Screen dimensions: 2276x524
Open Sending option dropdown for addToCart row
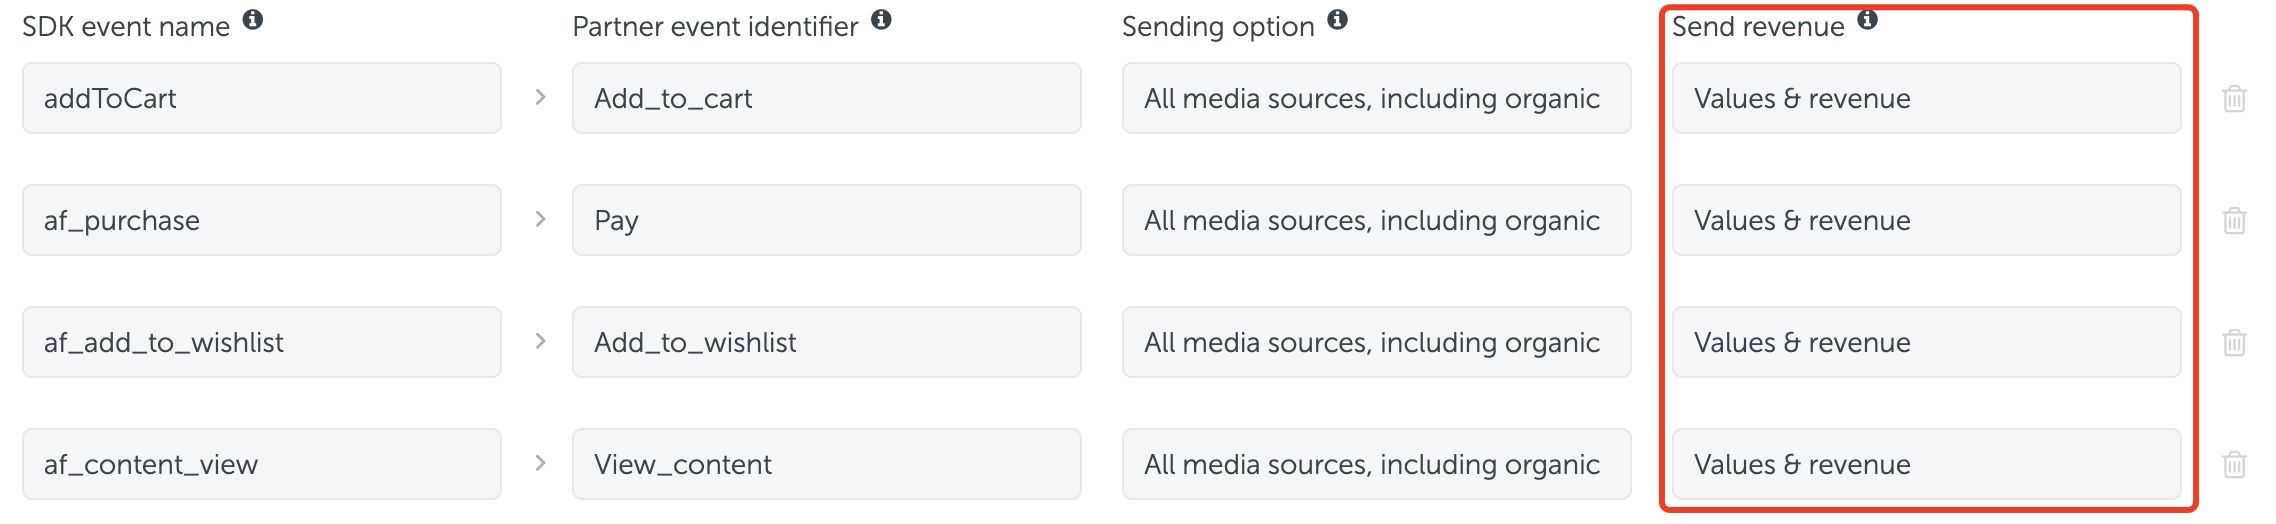[1376, 98]
